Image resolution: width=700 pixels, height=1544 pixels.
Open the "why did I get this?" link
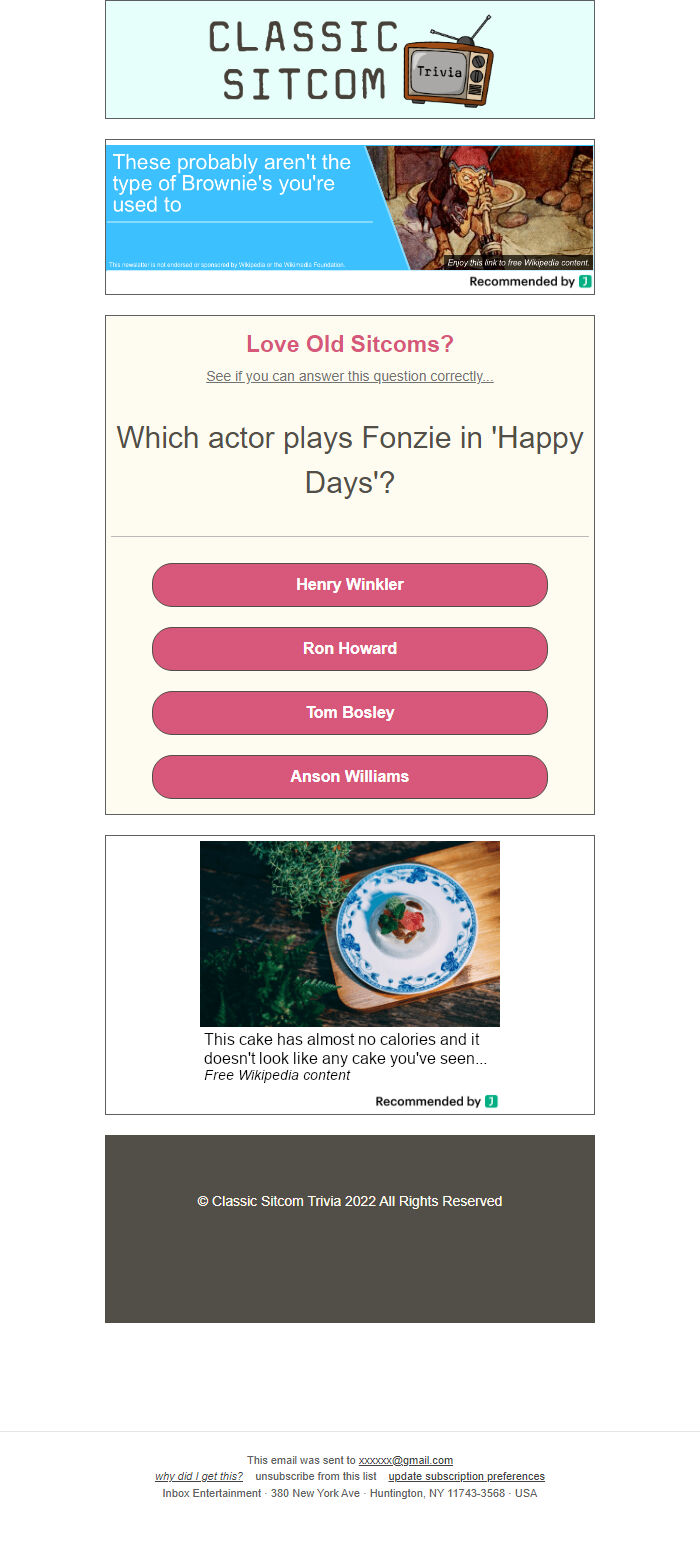198,1477
